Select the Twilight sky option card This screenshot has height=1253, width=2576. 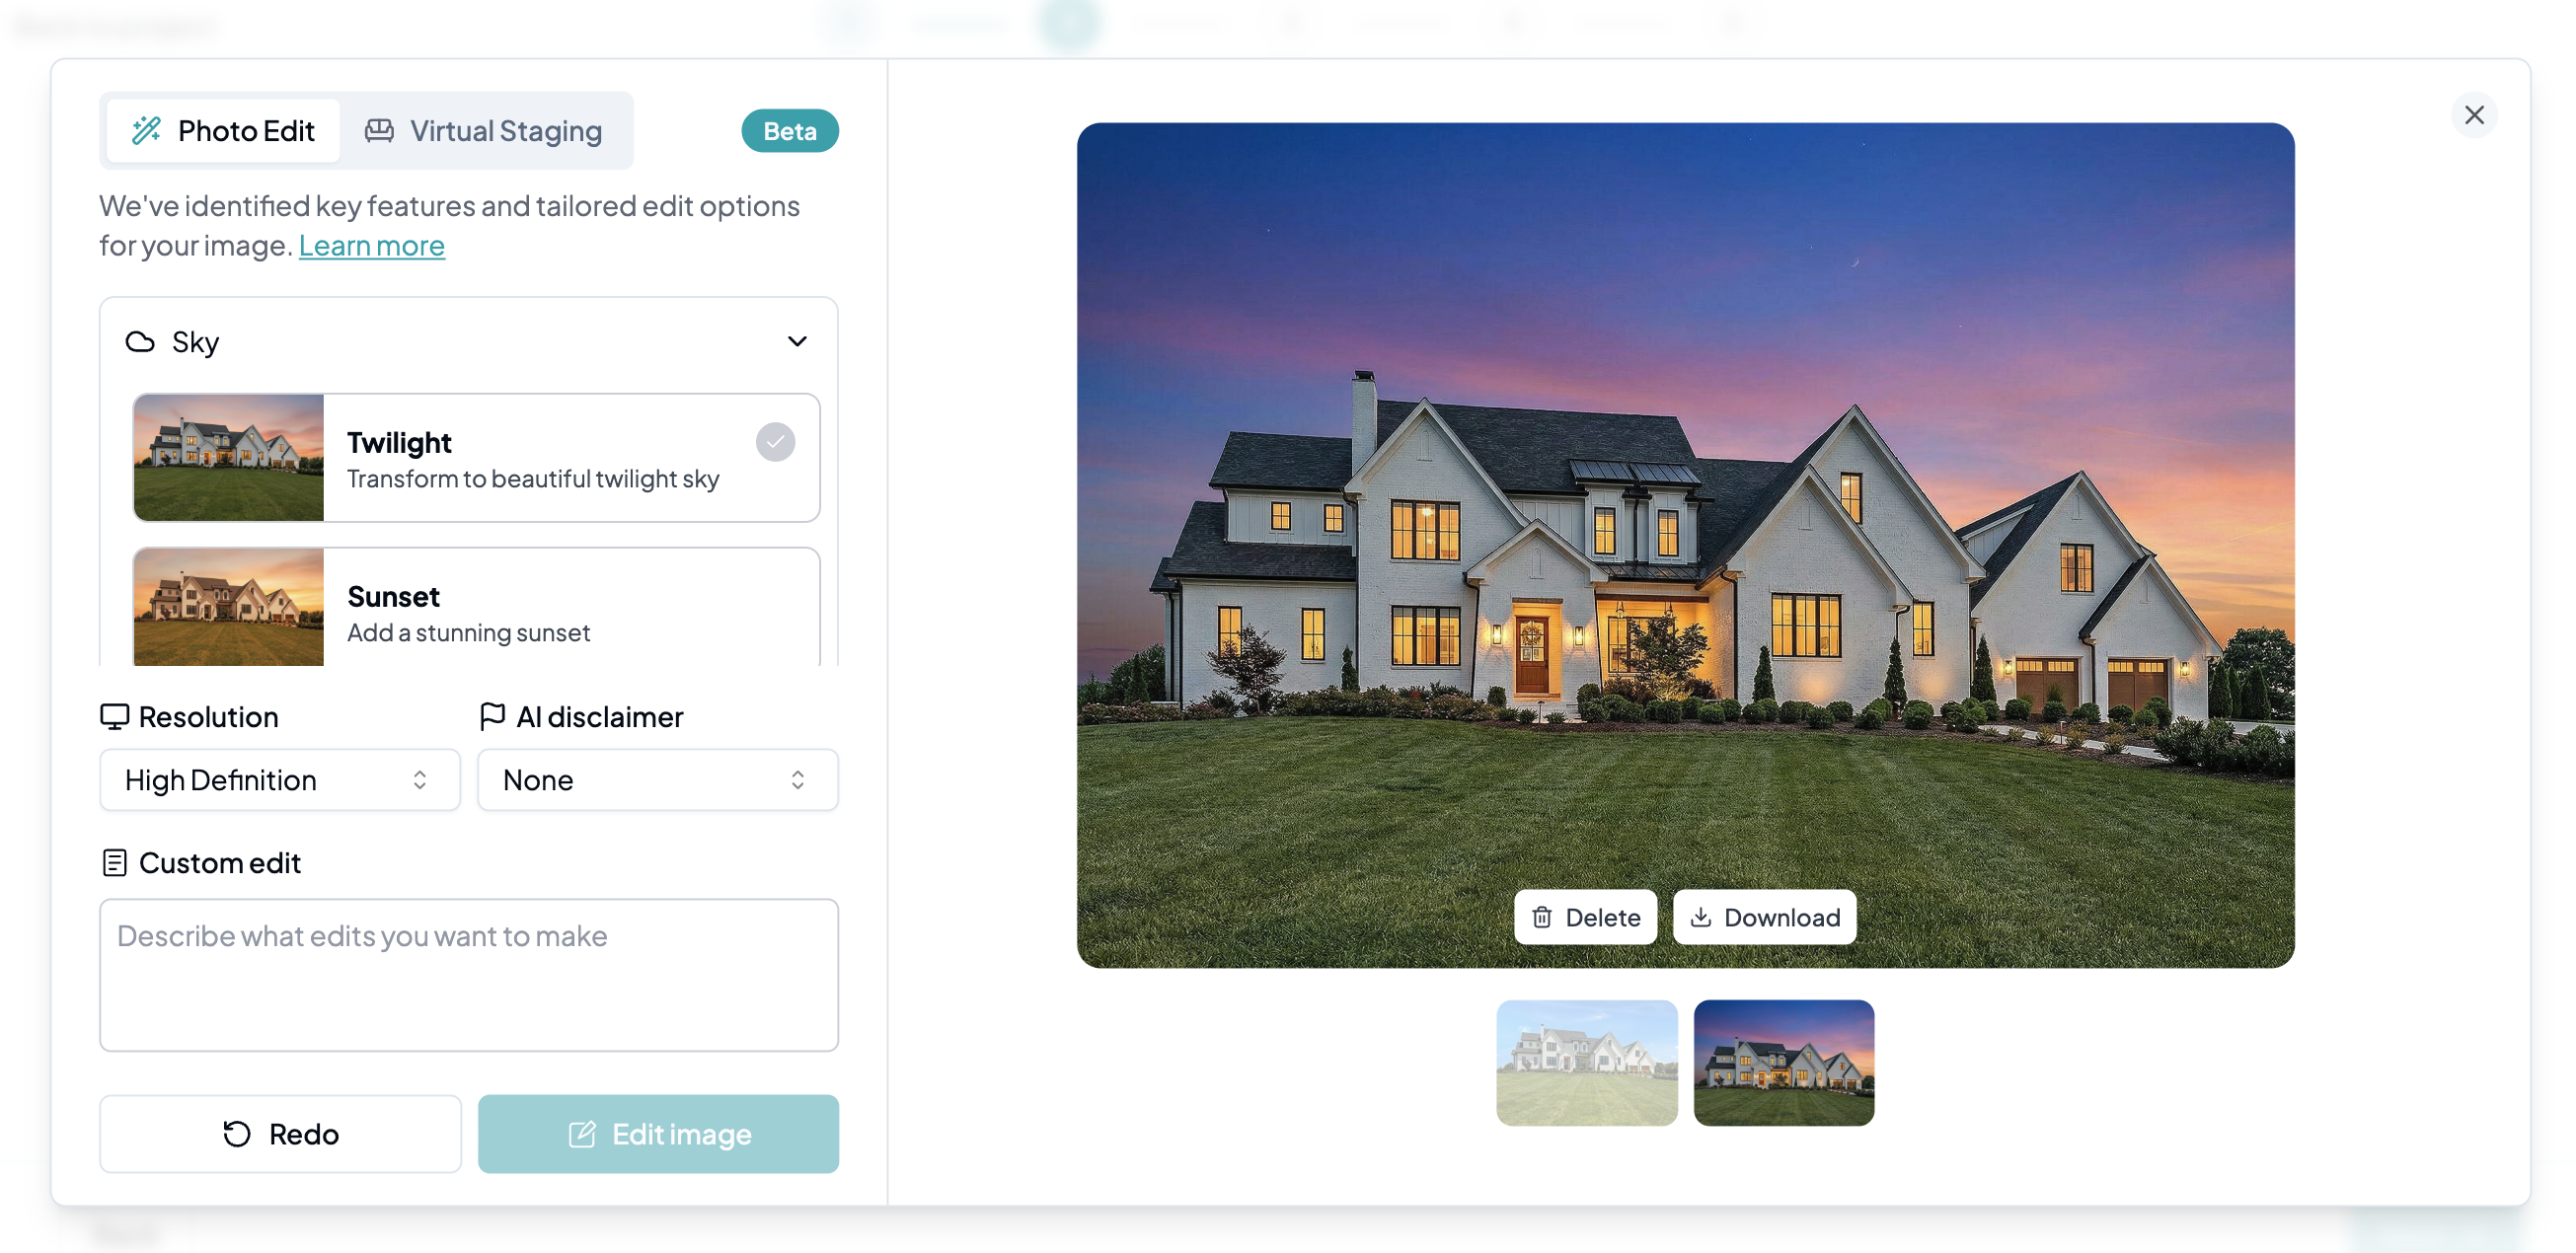click(476, 458)
